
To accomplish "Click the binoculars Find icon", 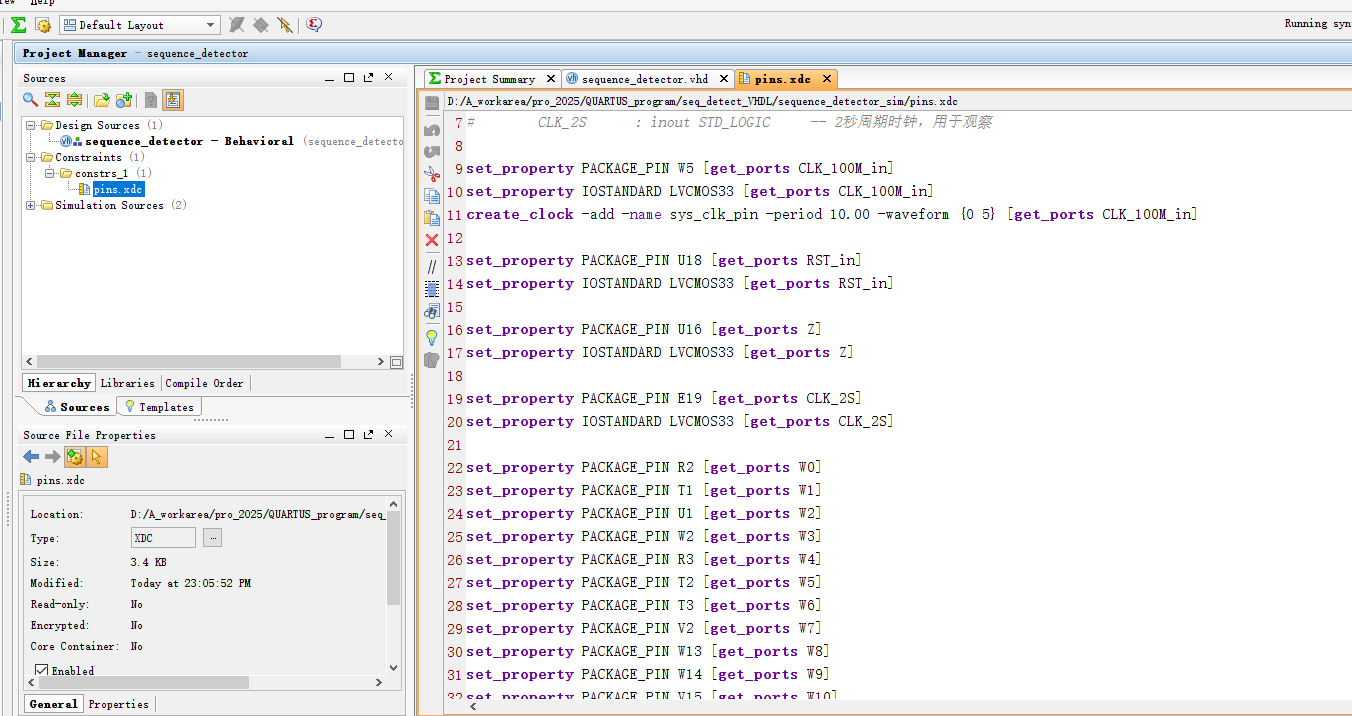I will pos(432,312).
